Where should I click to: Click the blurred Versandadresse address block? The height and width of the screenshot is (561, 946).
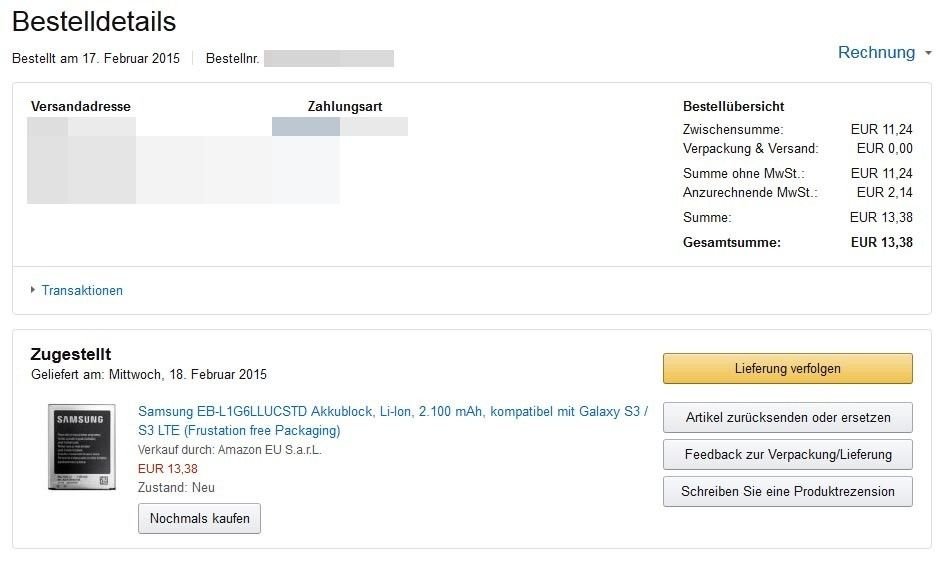183,160
